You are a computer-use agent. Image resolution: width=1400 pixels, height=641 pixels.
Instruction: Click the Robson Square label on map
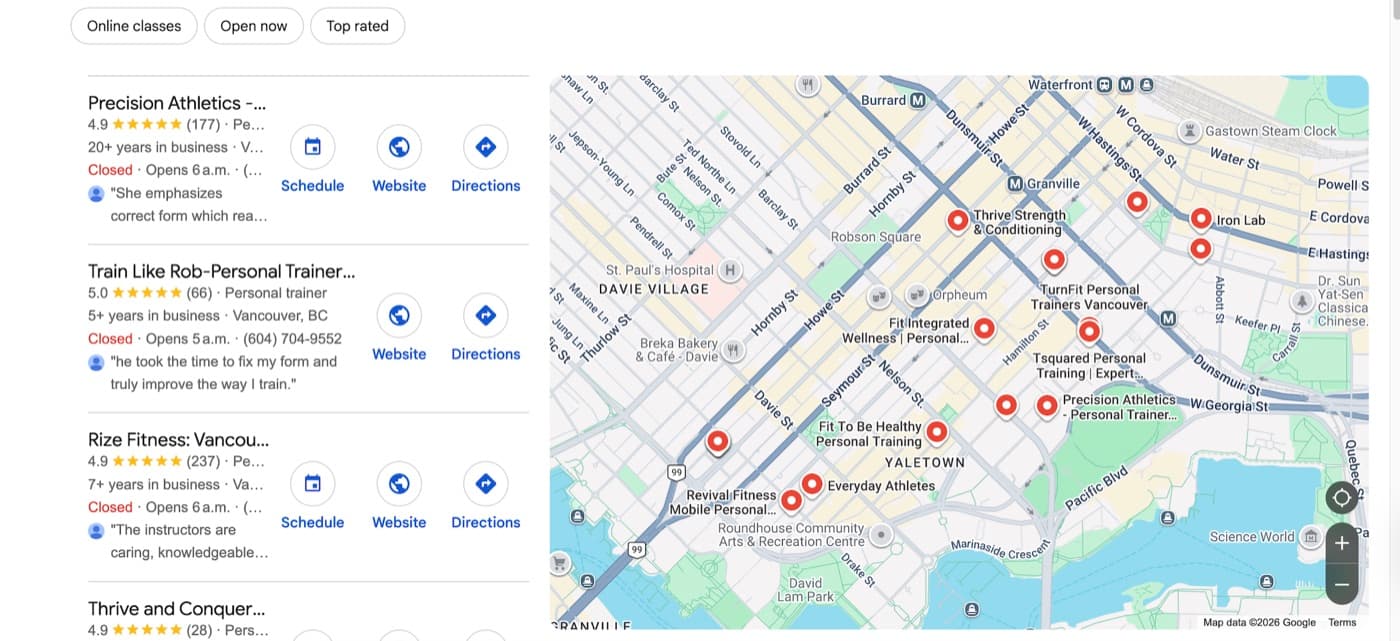point(876,237)
